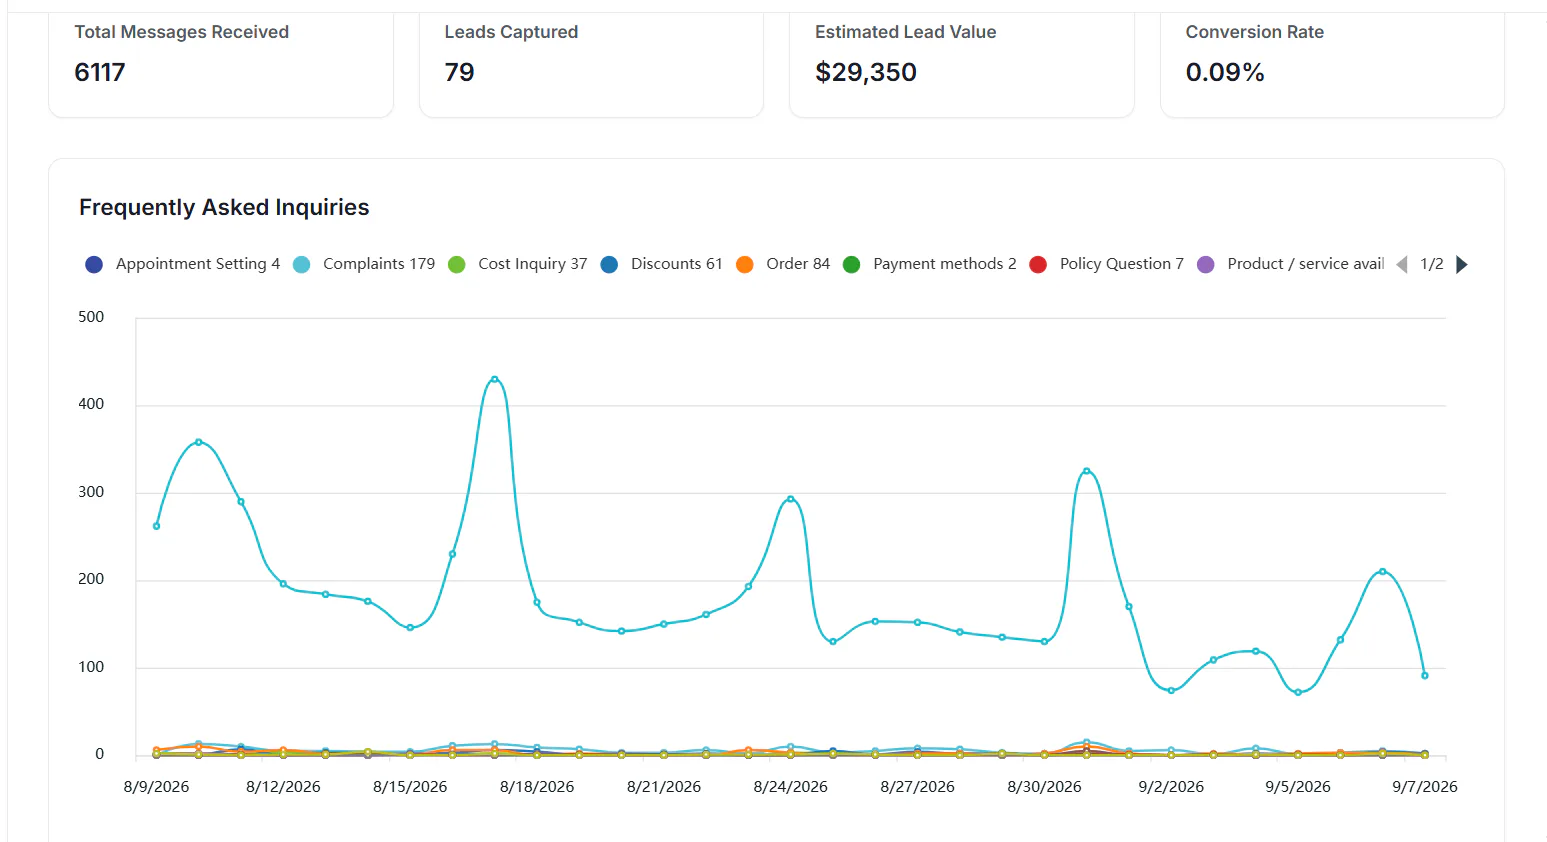Click the "Estimated Lead Value" label
1547x842 pixels.
click(x=906, y=32)
